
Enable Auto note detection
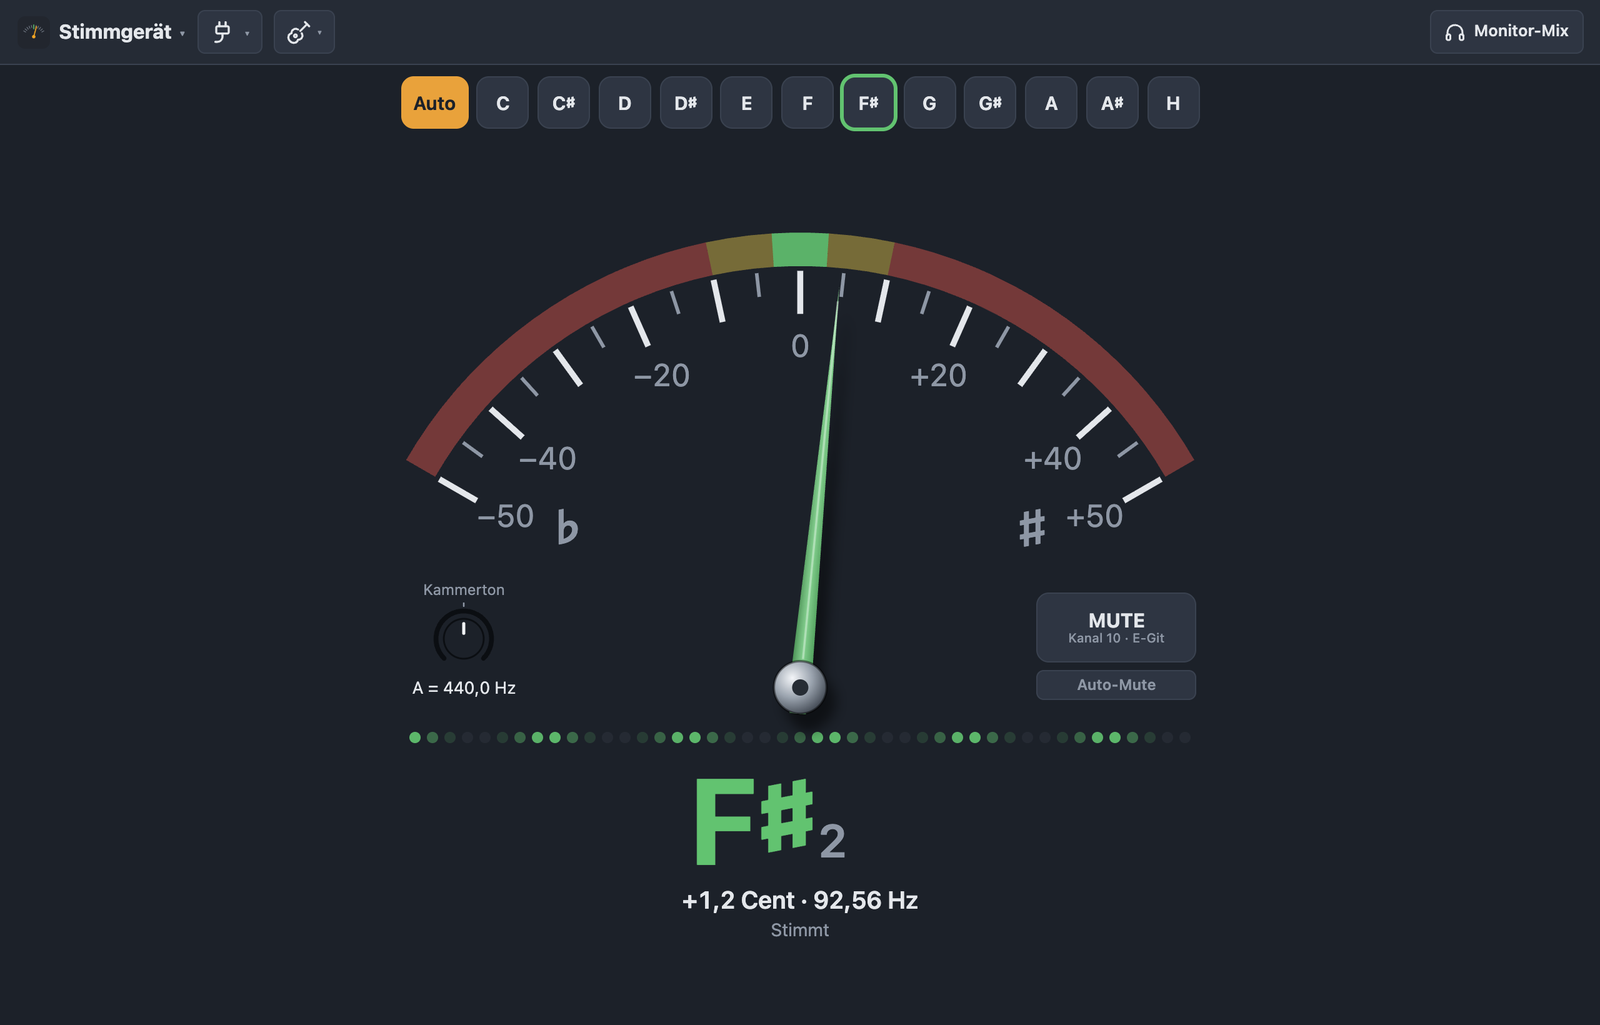pyautogui.click(x=435, y=103)
